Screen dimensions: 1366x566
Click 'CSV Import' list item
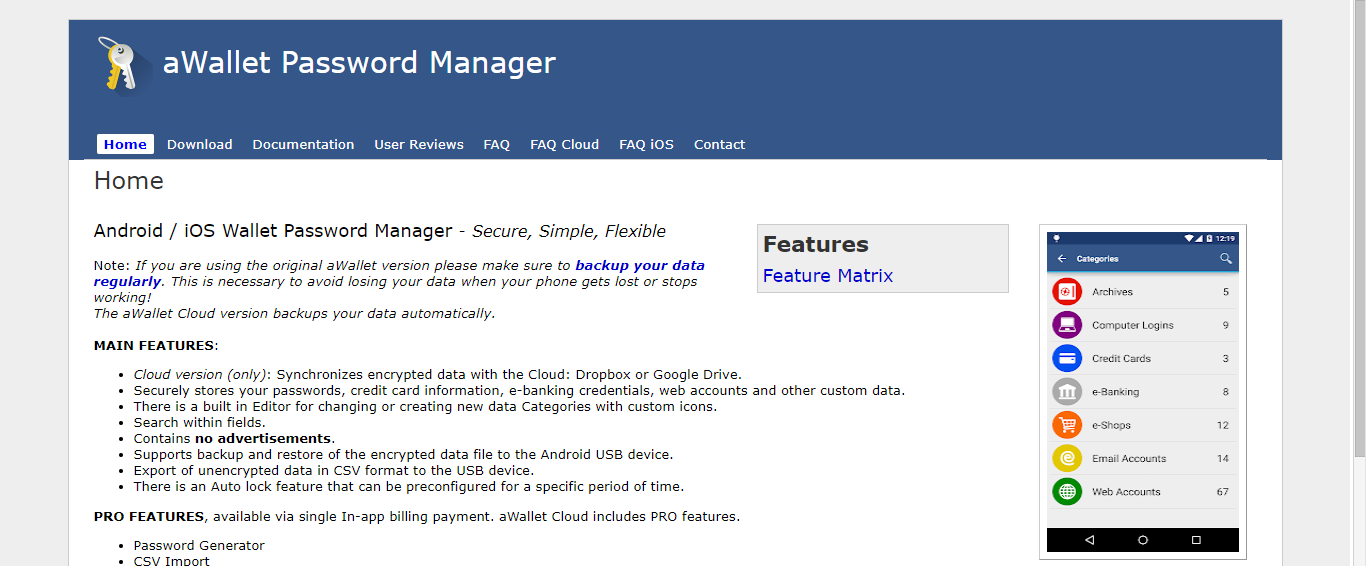point(172,560)
